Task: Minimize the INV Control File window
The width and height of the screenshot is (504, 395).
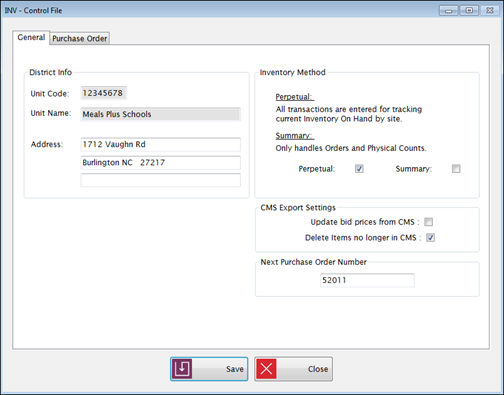Action: pos(449,11)
